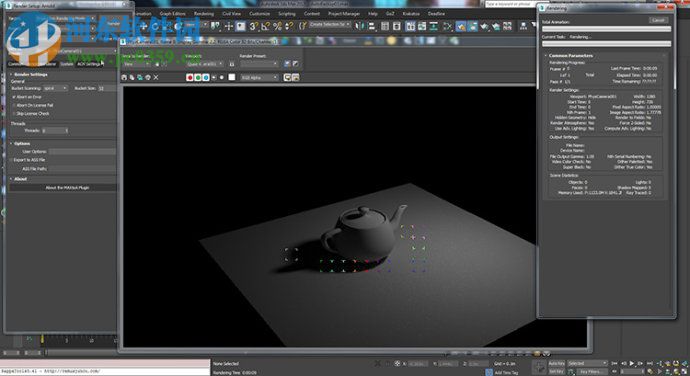The image size is (690, 376).
Task: Open the Civil View menu
Action: point(231,14)
